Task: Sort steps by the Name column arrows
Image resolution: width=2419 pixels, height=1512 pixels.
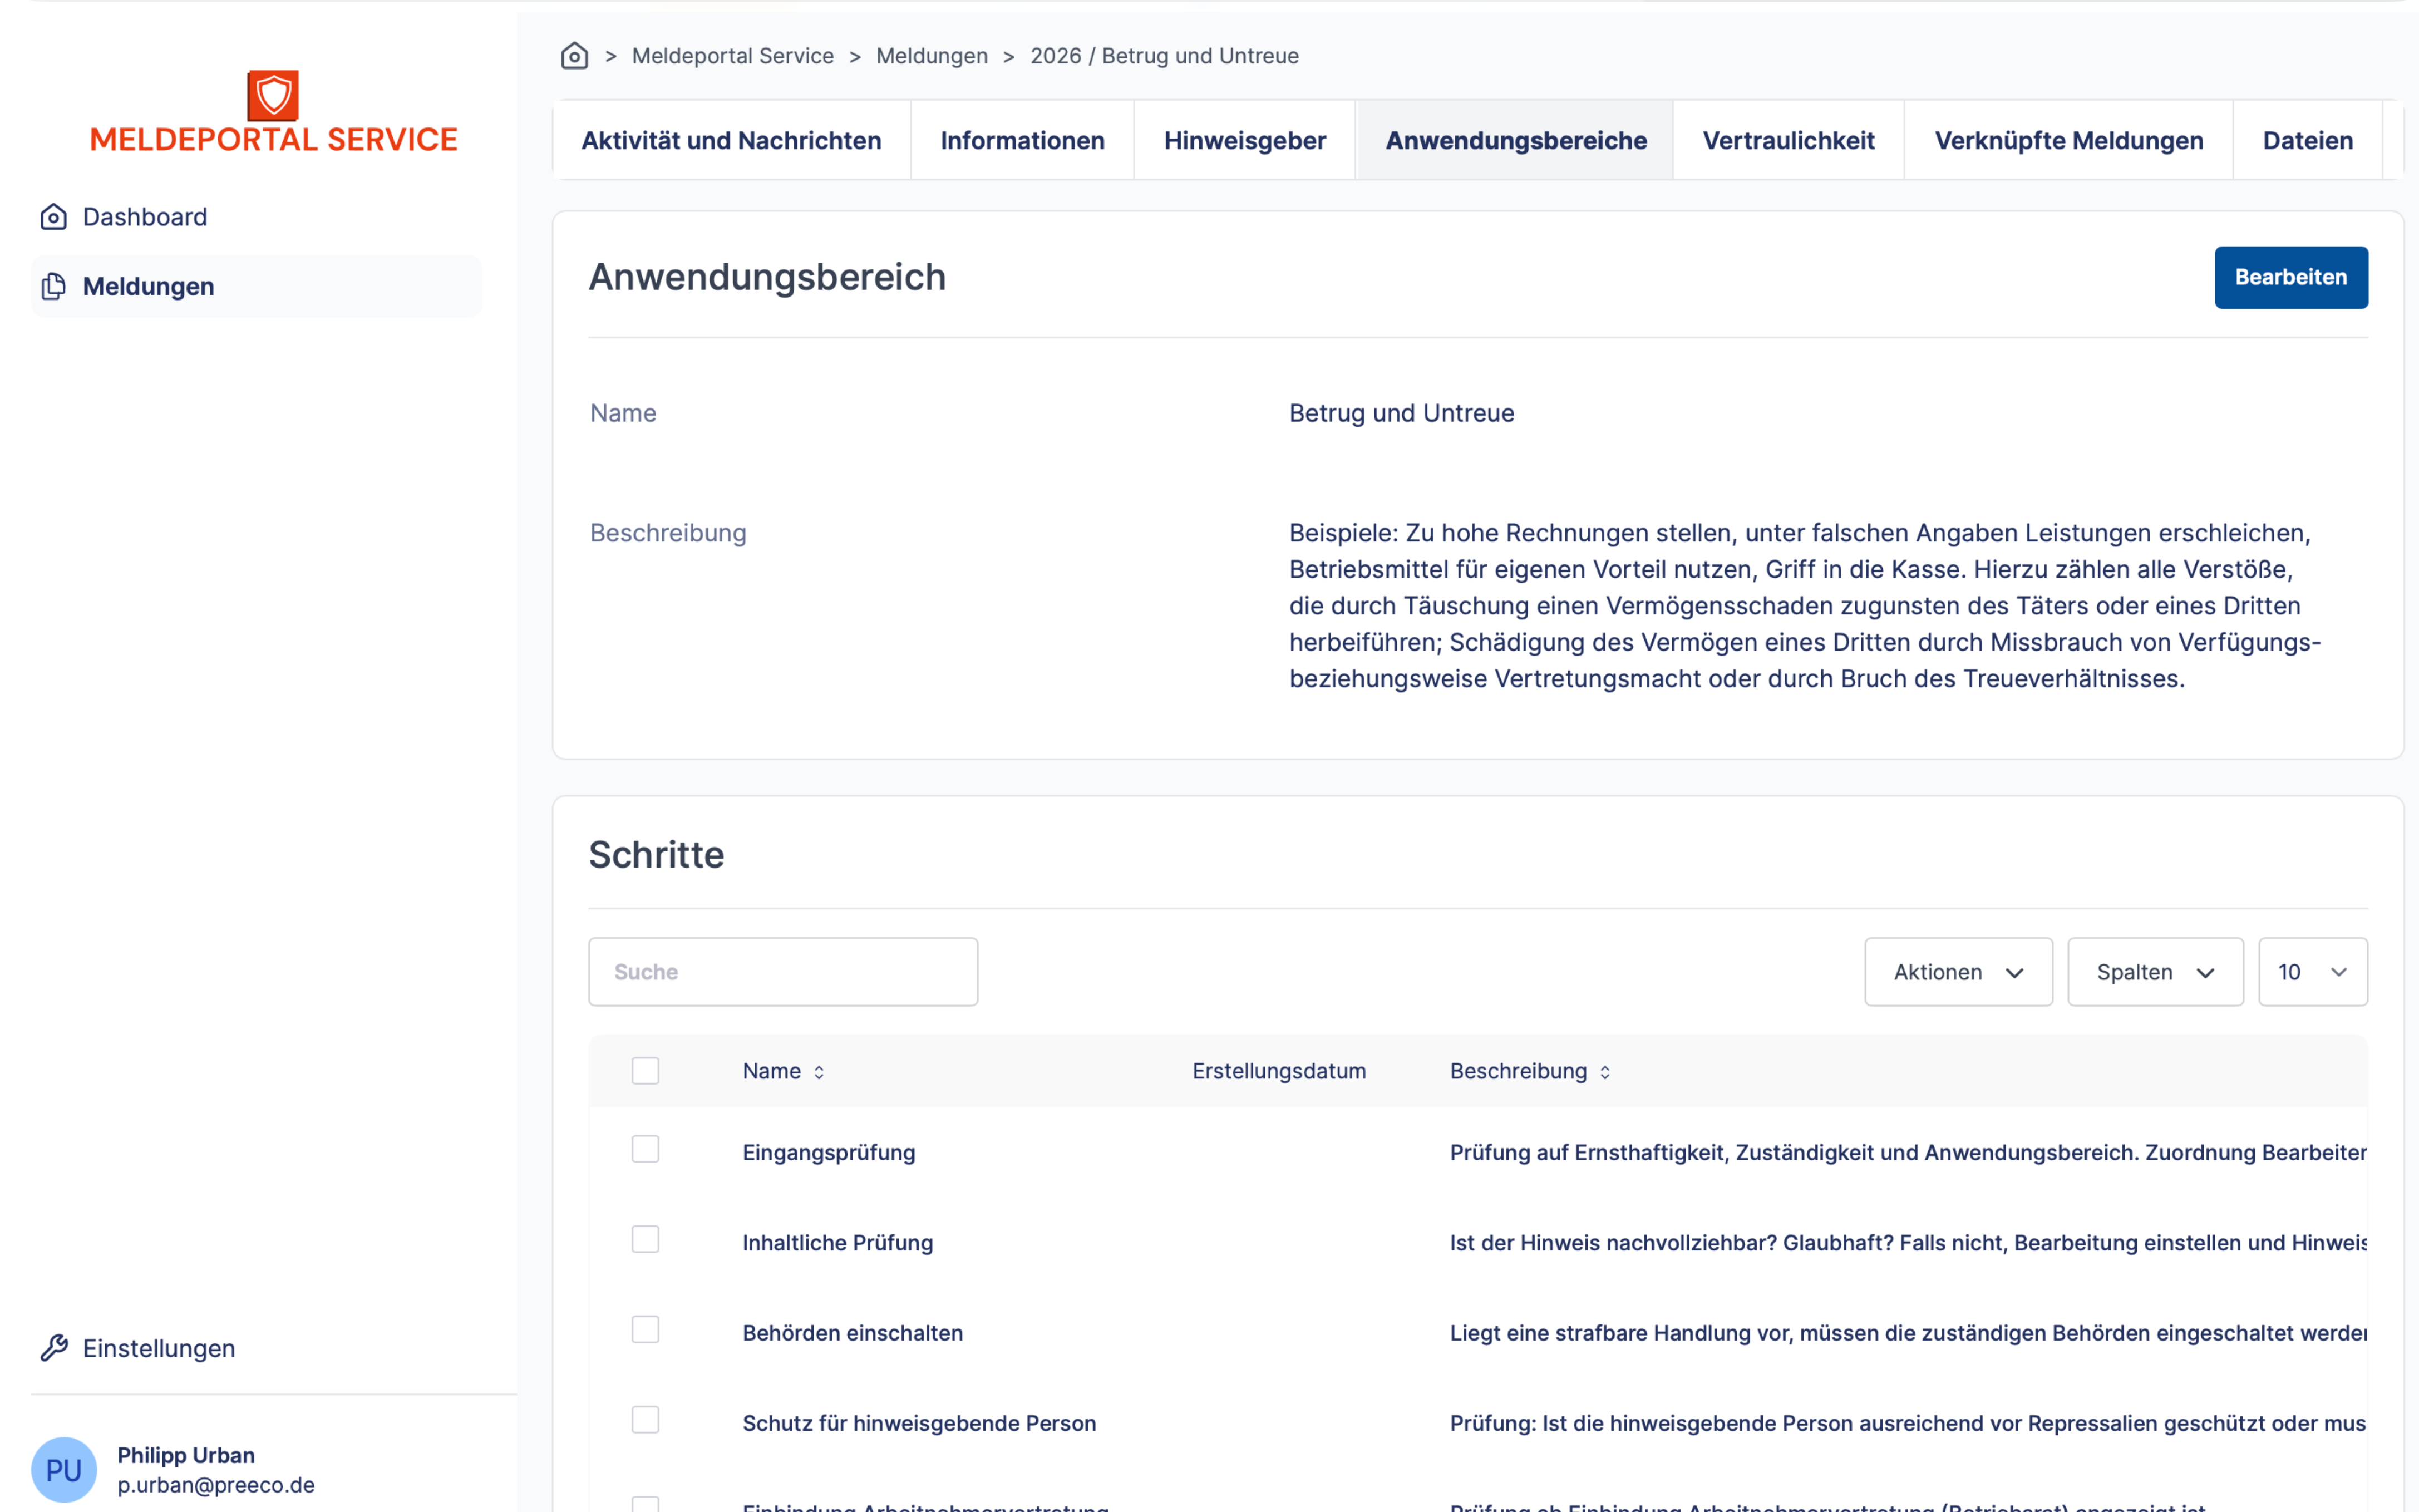Action: [x=818, y=1072]
